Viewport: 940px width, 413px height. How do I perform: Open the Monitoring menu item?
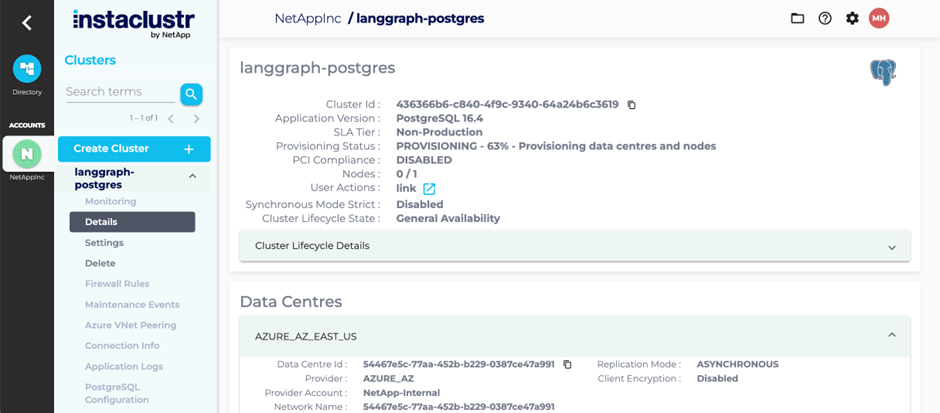click(x=110, y=201)
